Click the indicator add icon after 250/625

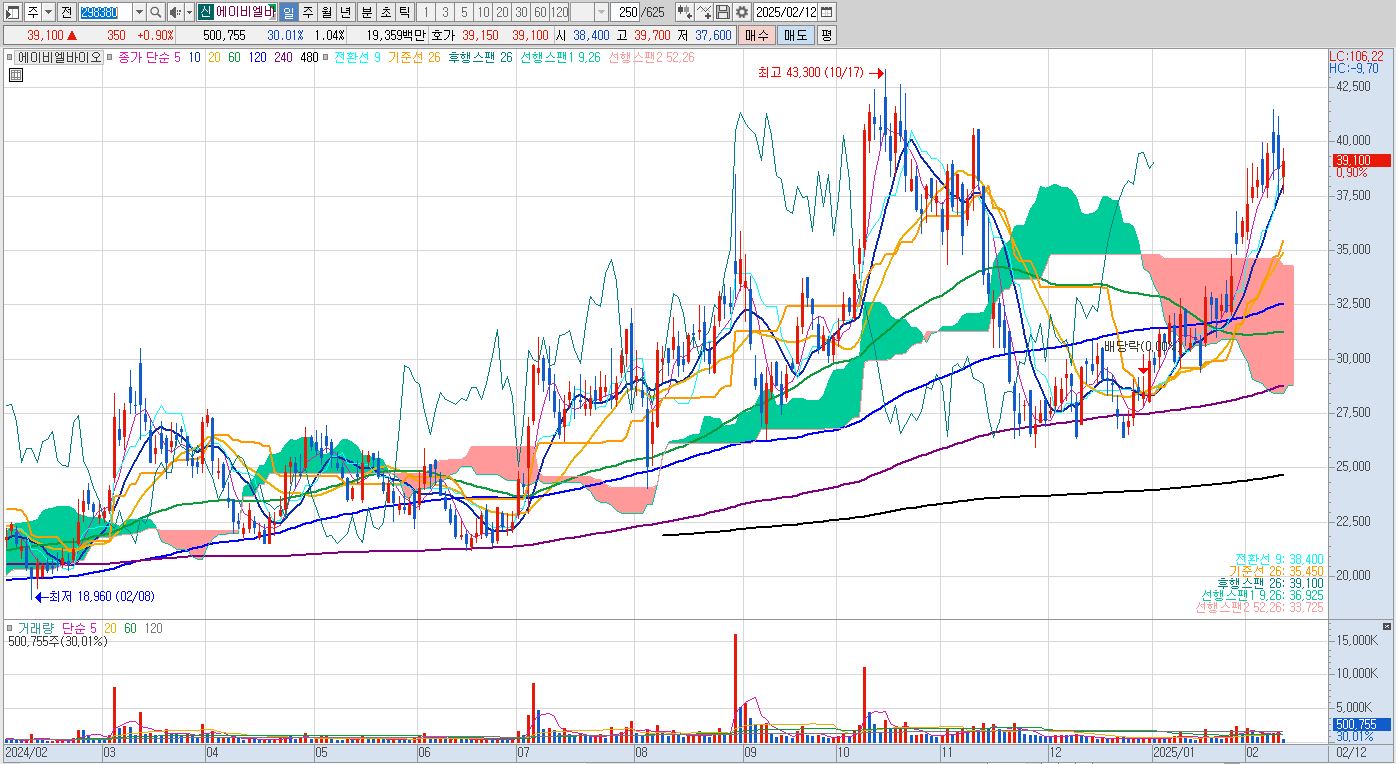[x=684, y=12]
